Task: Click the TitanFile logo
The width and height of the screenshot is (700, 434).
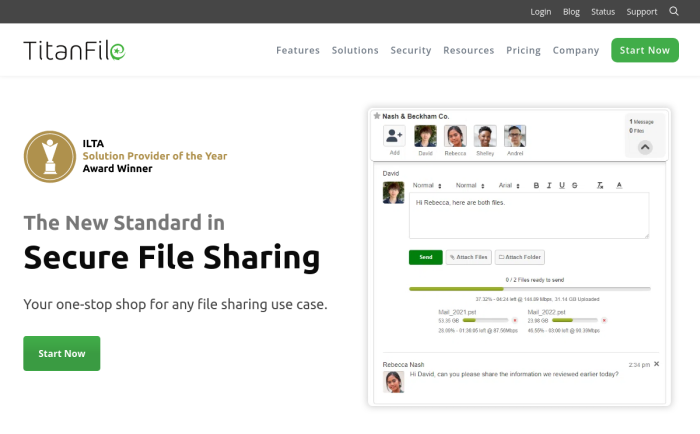Action: (75, 50)
